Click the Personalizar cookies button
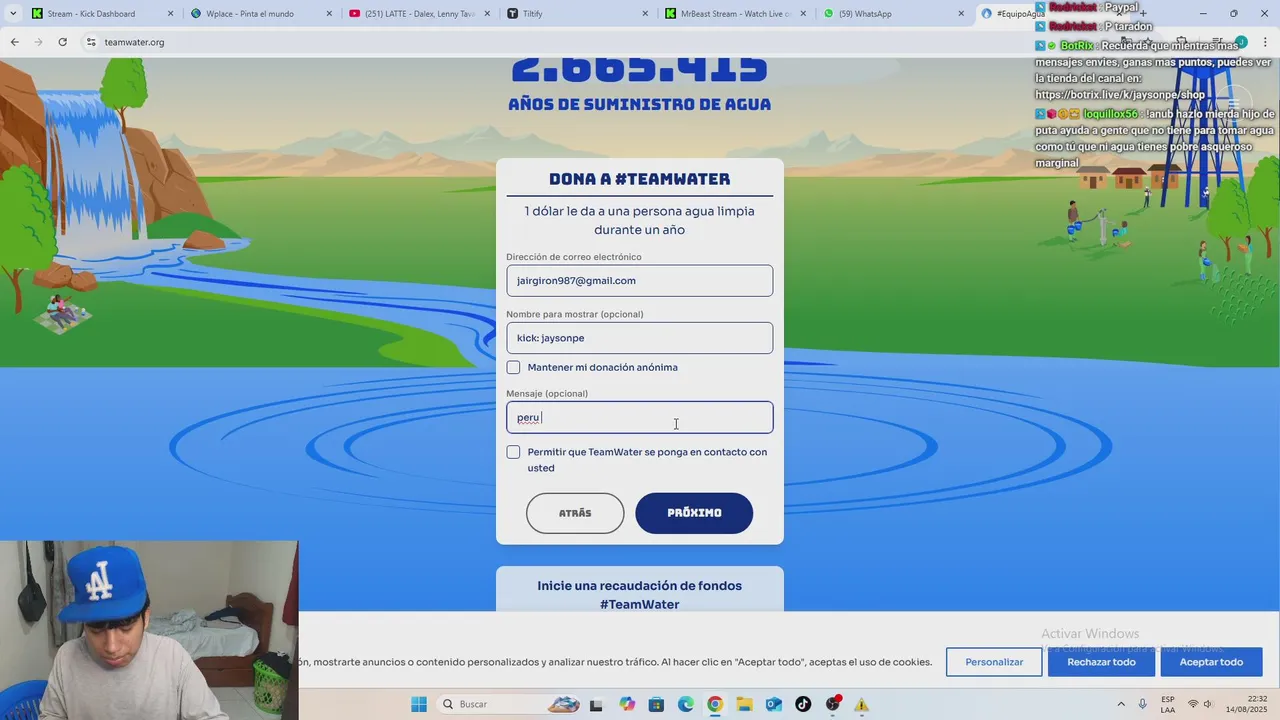Image resolution: width=1280 pixels, height=720 pixels. click(x=994, y=662)
